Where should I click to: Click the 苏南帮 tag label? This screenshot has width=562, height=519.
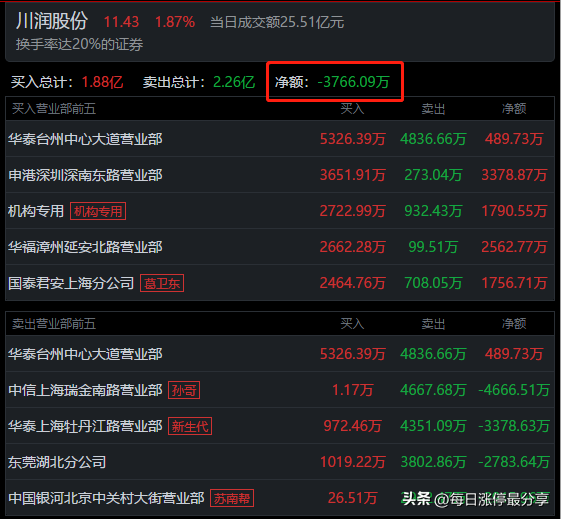232,498
